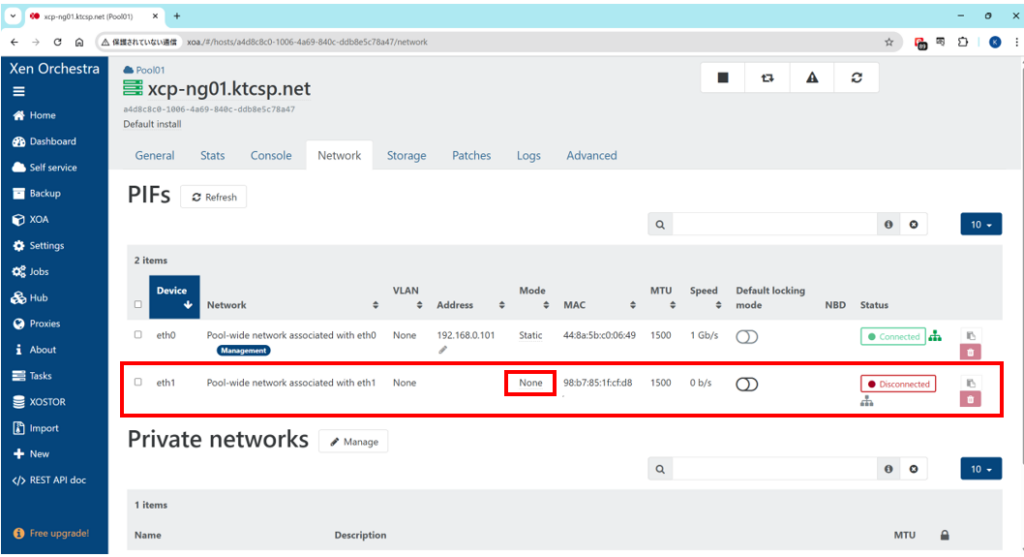This screenshot has width=1024, height=557.
Task: Click the warning triangle emergency shutdown icon
Action: (812, 78)
